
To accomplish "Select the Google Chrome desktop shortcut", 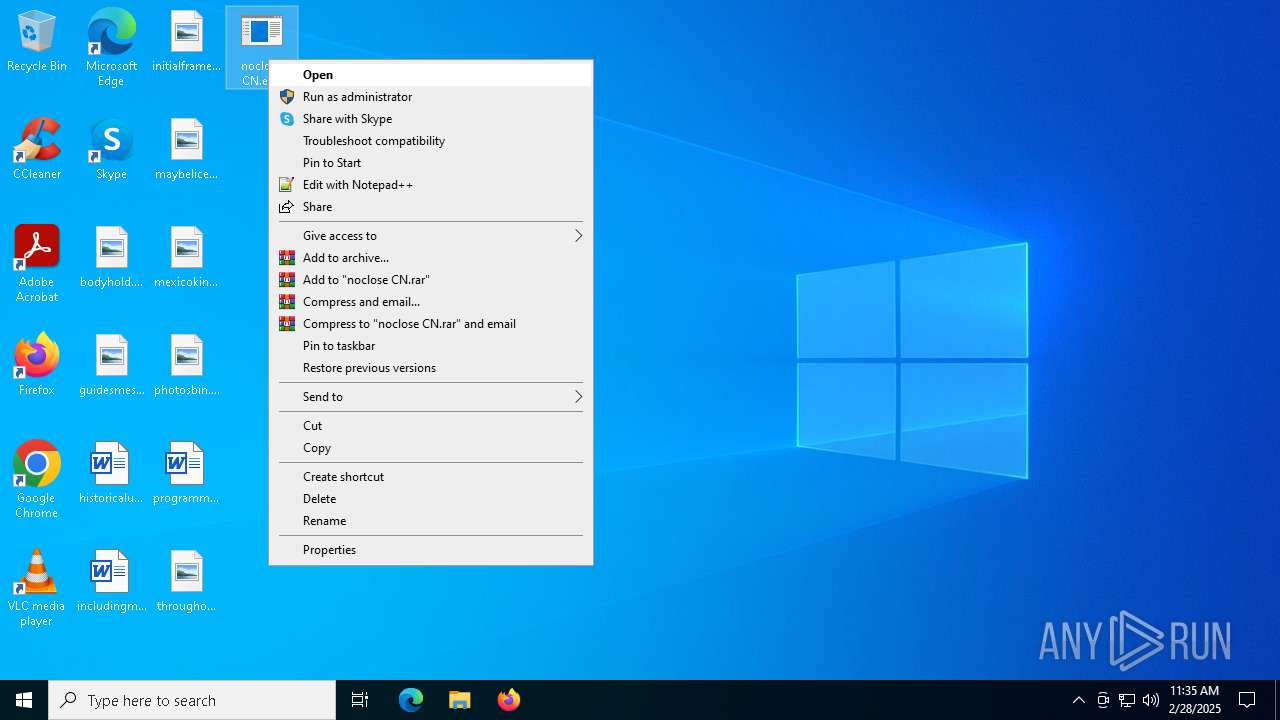I will 37,480.
